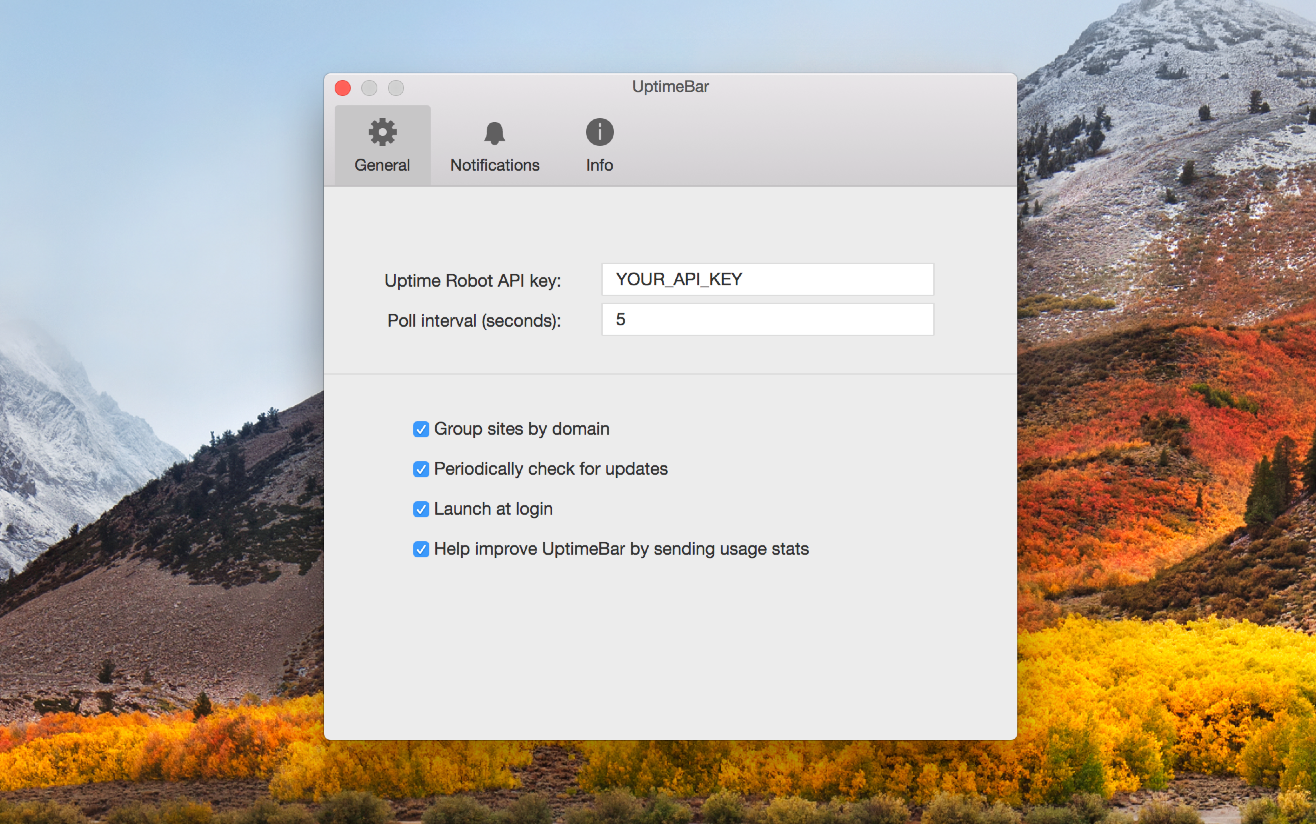Select the General tab label
This screenshot has width=1316, height=824.
tap(382, 165)
